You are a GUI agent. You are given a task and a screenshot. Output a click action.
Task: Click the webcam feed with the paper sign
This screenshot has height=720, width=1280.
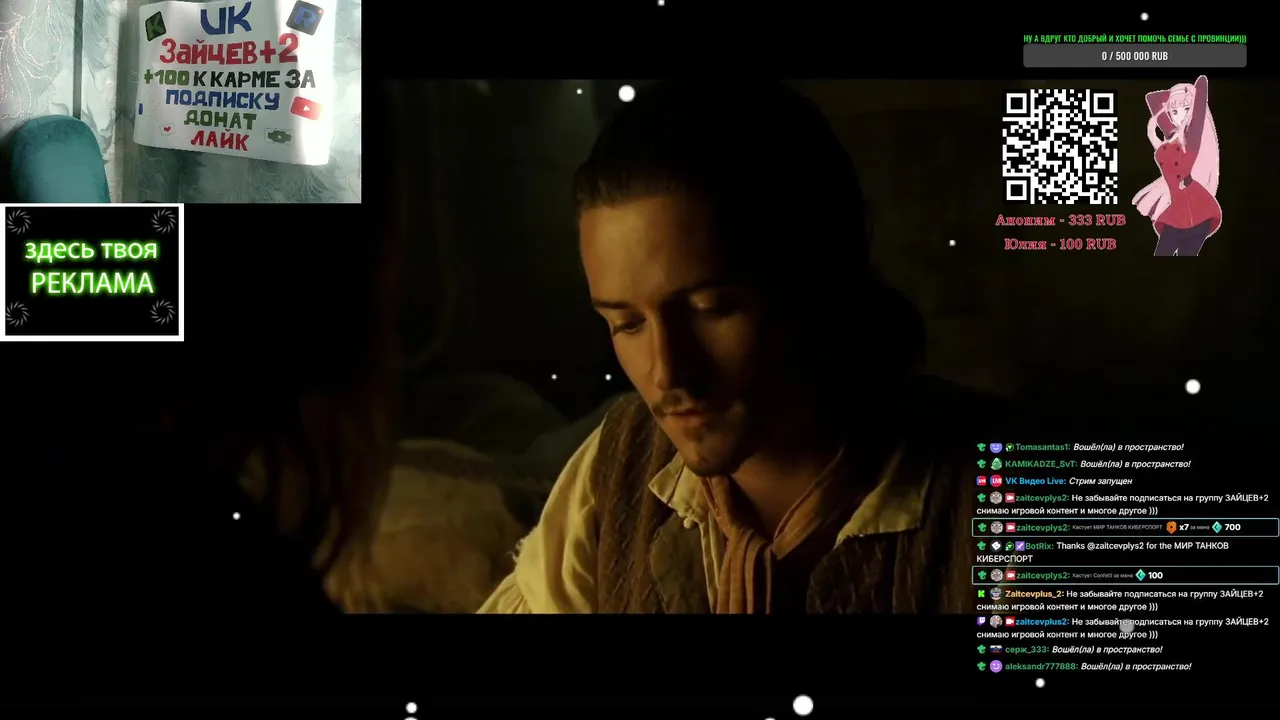click(x=180, y=101)
